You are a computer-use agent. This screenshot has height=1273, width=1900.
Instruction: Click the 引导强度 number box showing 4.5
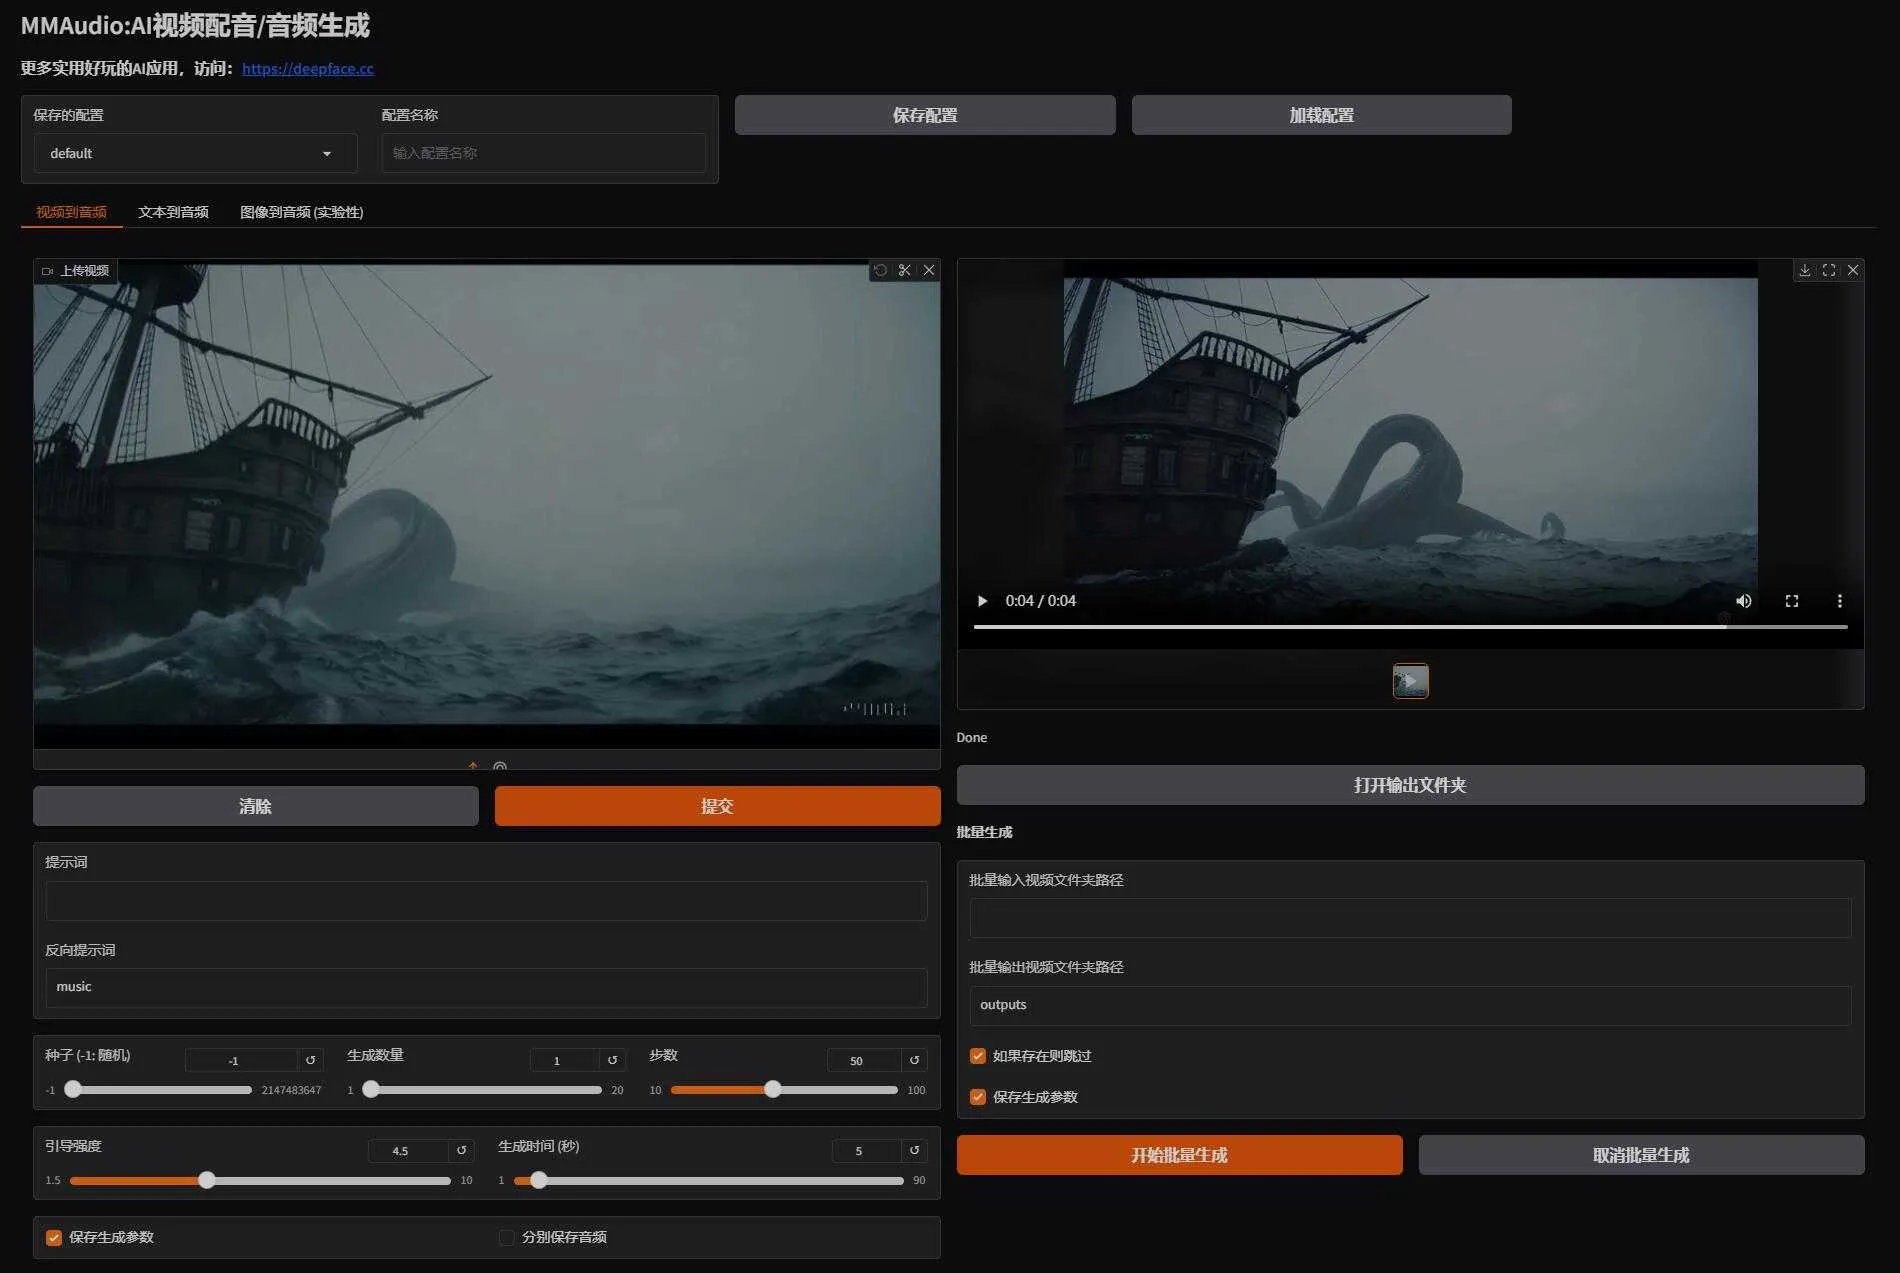click(408, 1151)
